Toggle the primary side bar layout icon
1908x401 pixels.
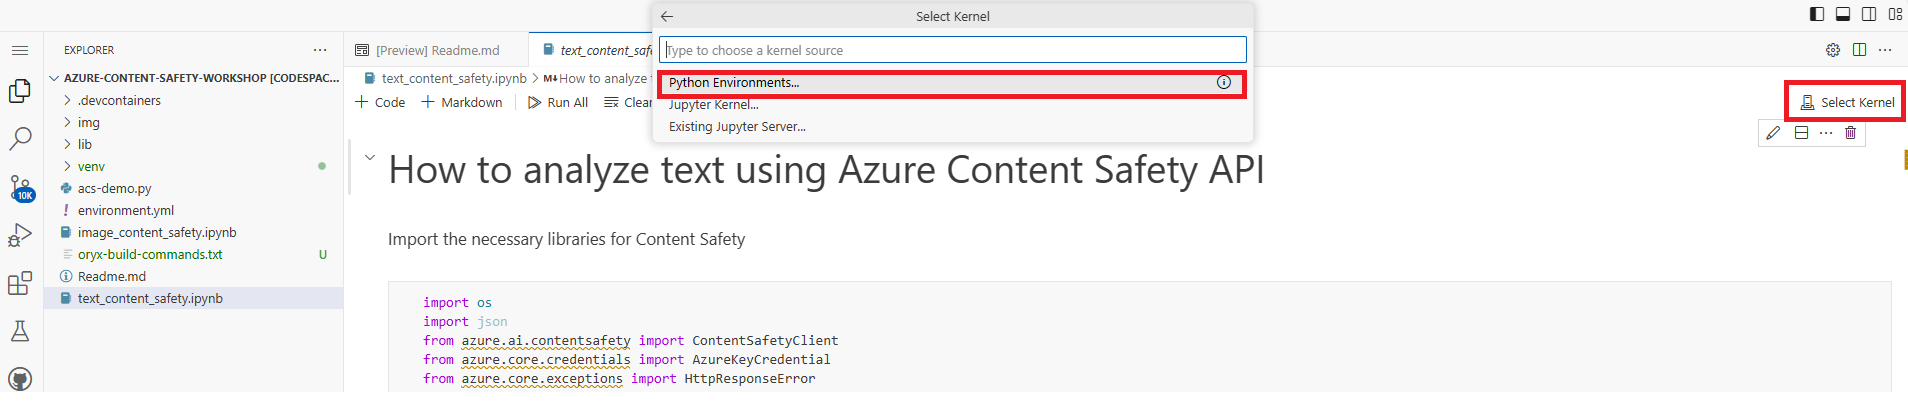click(1817, 14)
